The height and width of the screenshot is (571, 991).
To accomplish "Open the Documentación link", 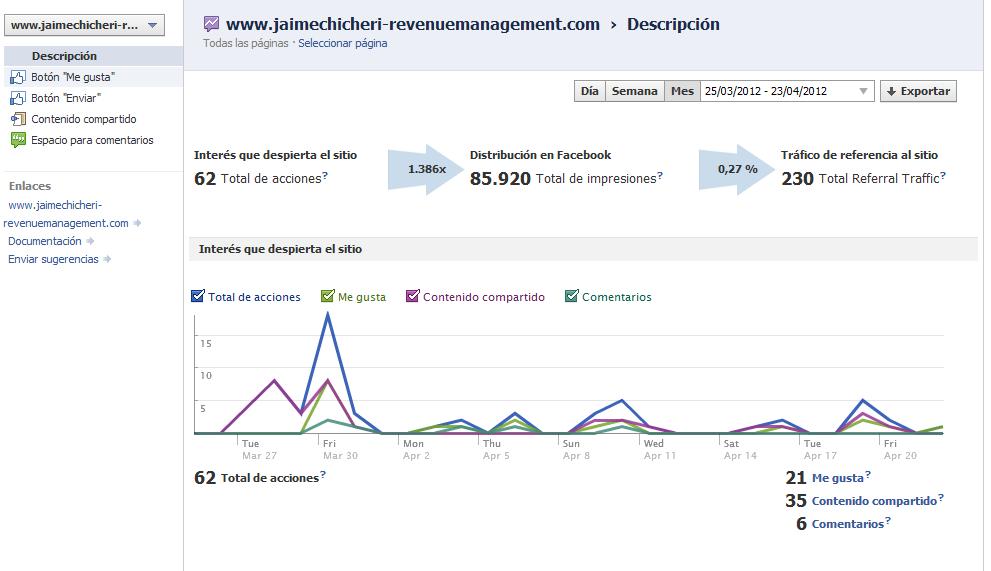I will coord(44,241).
